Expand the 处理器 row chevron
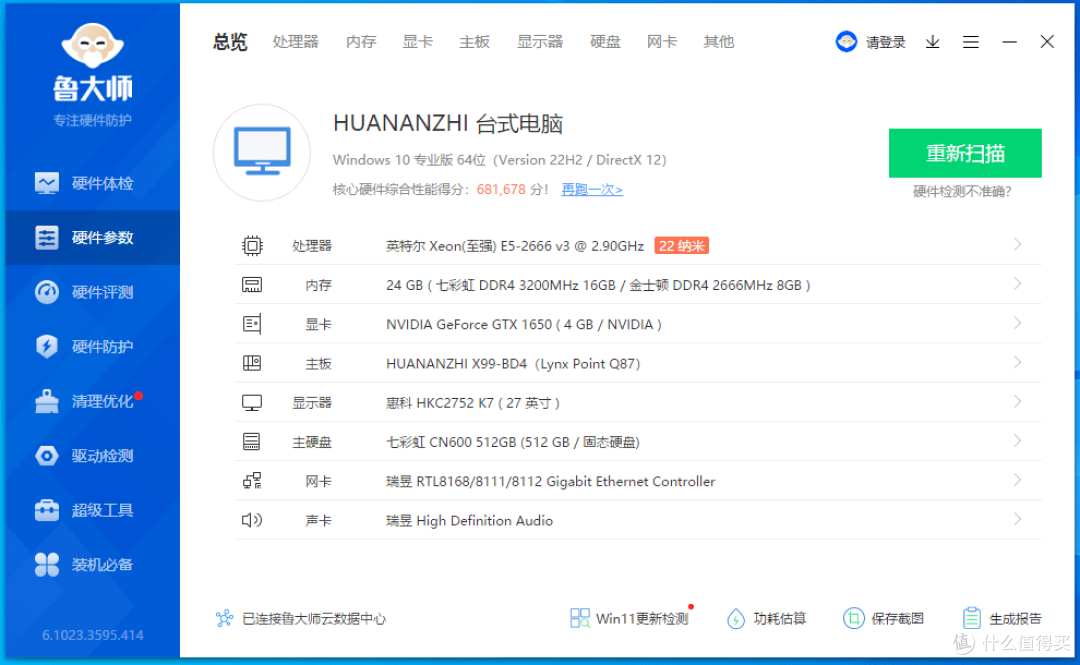Image resolution: width=1080 pixels, height=665 pixels. pos(1017,245)
